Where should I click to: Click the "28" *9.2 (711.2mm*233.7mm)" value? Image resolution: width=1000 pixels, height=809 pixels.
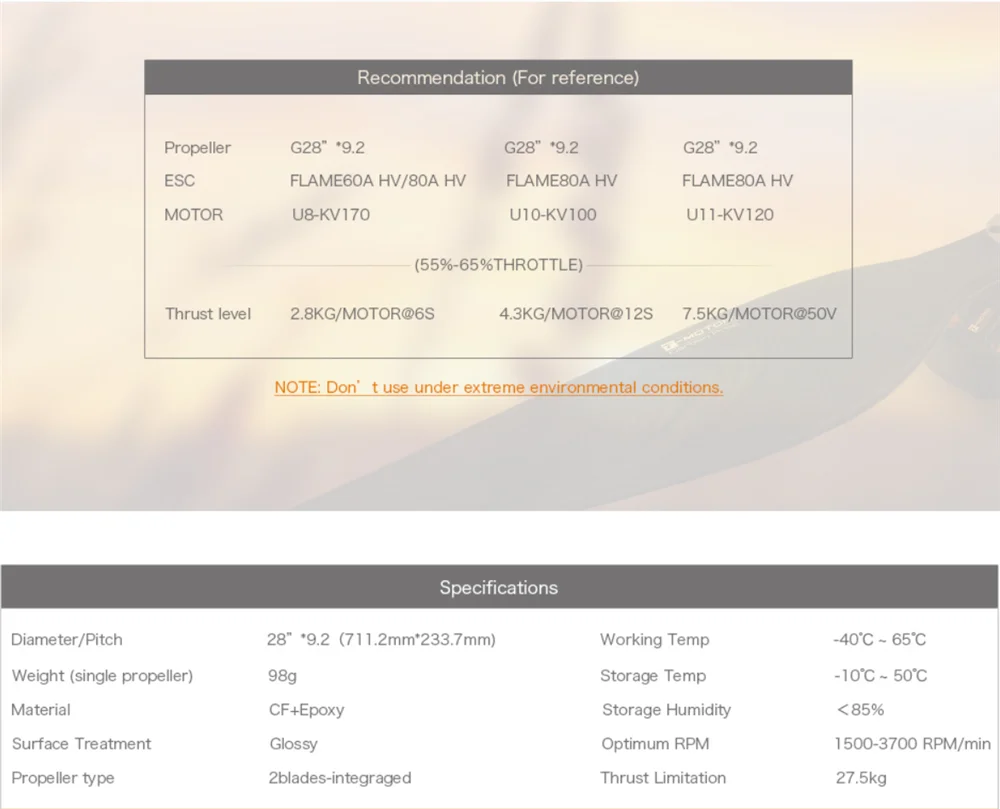tap(381, 639)
